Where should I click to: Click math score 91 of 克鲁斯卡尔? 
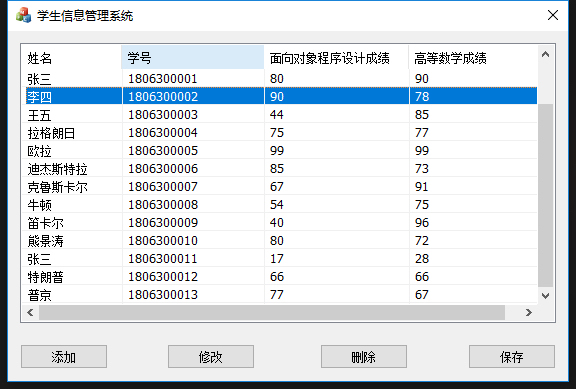[x=422, y=187]
